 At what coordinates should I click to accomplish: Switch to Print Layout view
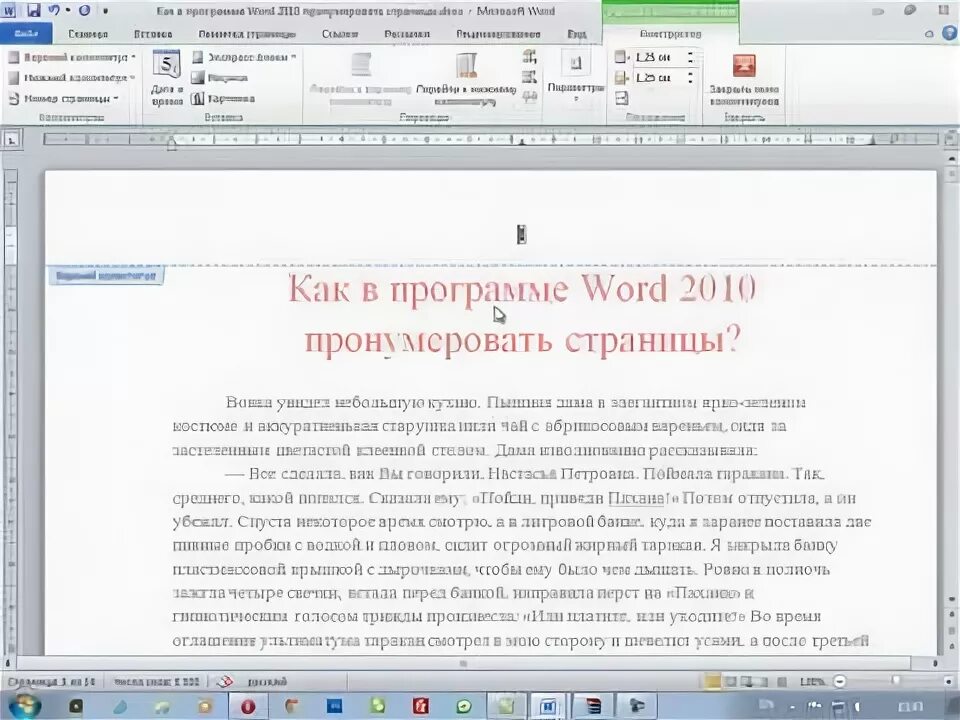[x=713, y=681]
